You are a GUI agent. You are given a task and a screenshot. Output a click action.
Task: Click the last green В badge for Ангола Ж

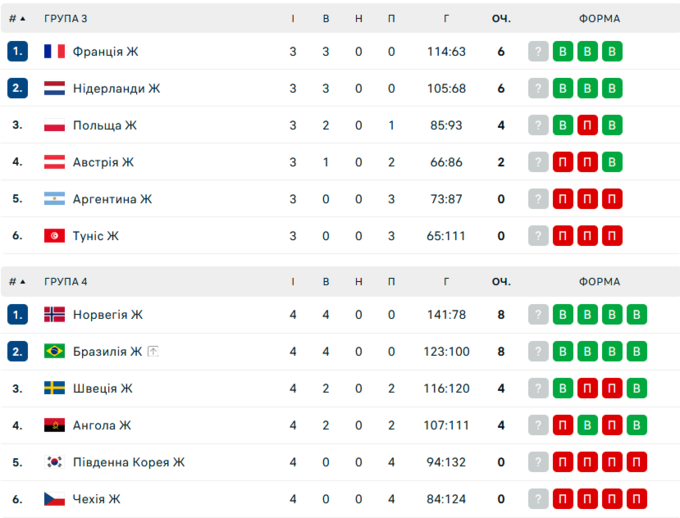(636, 426)
